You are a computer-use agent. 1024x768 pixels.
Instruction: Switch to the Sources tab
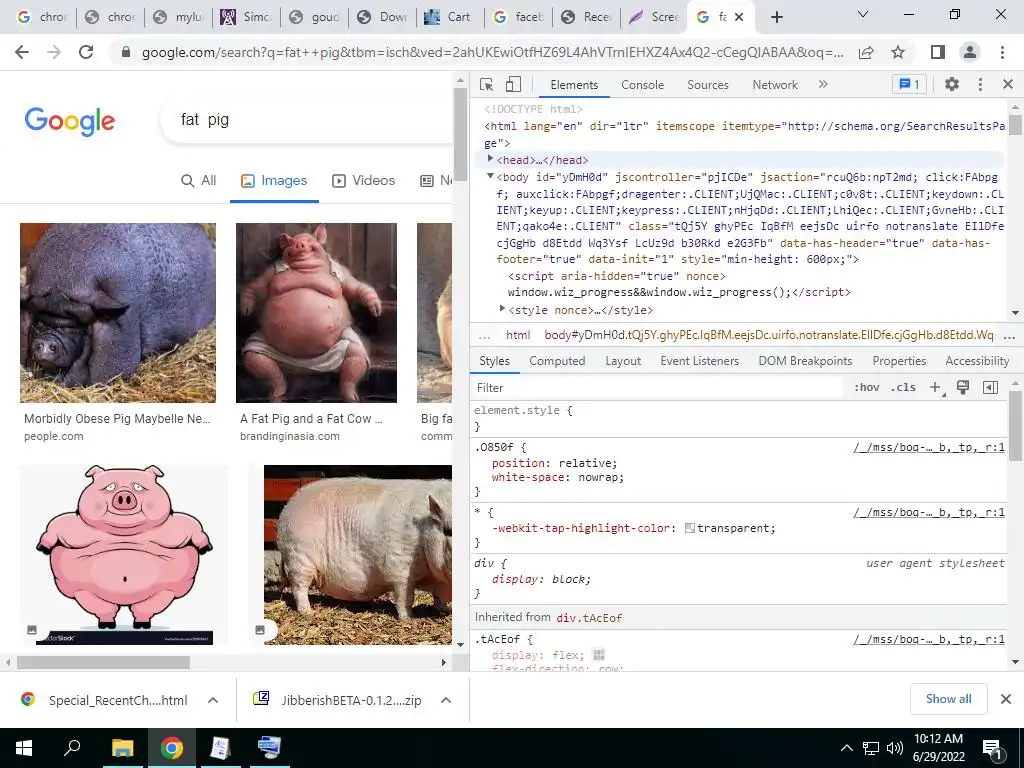point(707,85)
